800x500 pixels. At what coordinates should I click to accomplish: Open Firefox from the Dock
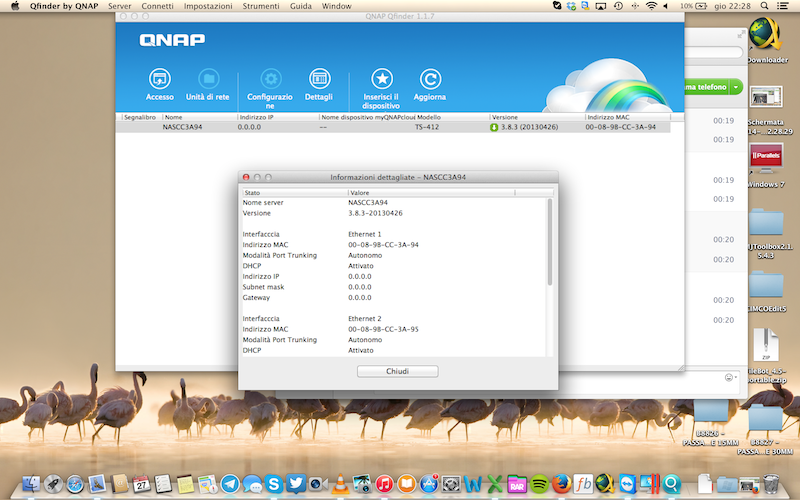561,484
